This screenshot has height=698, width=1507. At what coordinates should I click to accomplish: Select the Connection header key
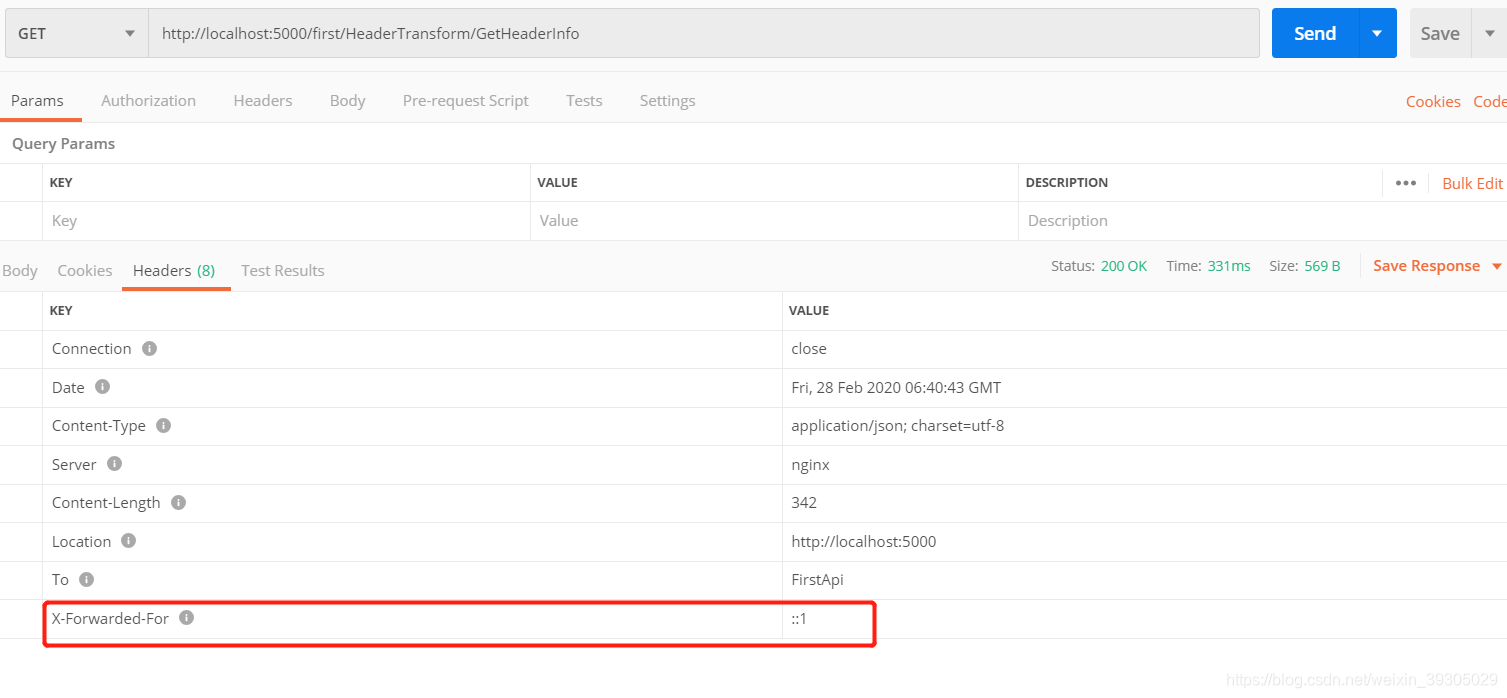pyautogui.click(x=92, y=349)
